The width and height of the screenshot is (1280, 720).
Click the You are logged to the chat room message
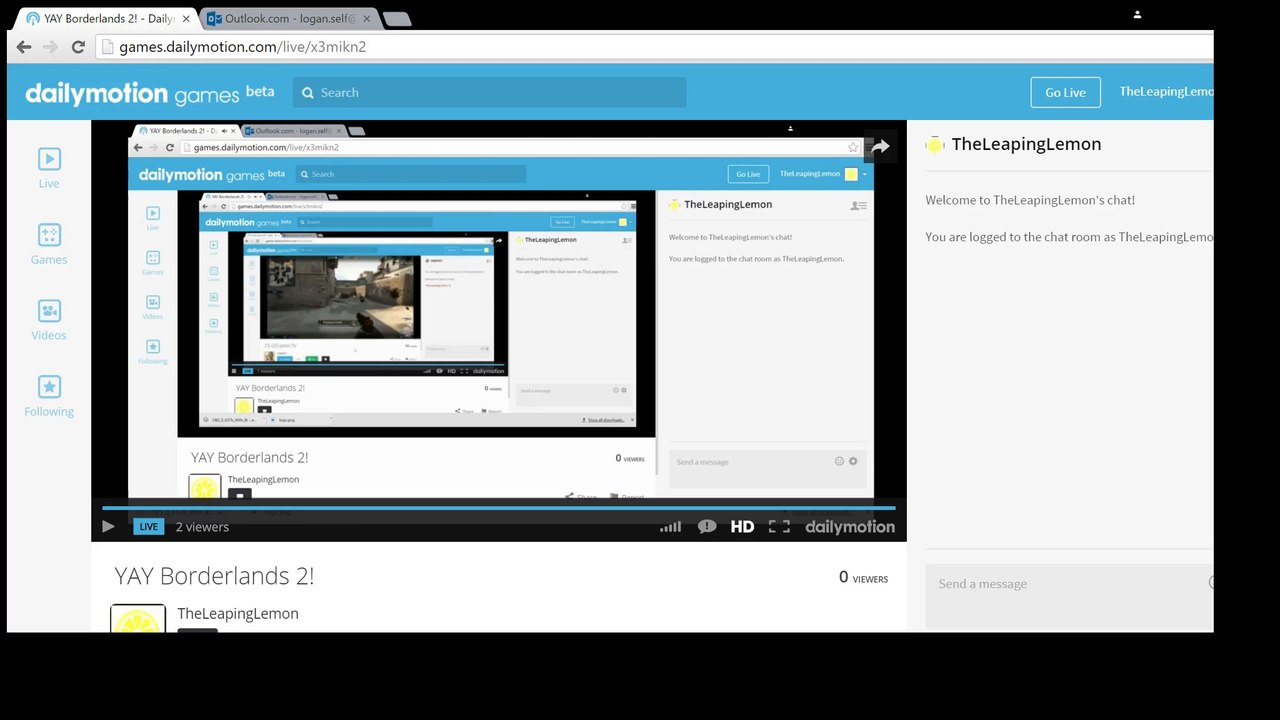(x=1069, y=237)
